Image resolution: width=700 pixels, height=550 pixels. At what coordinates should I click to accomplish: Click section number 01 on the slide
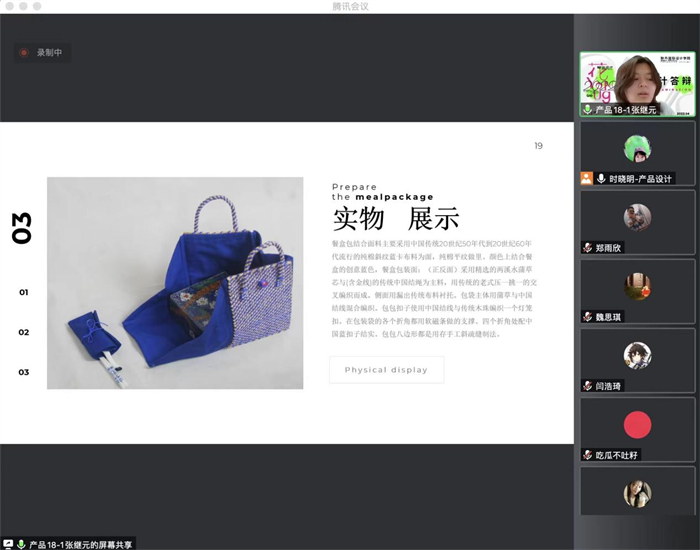click(x=24, y=292)
